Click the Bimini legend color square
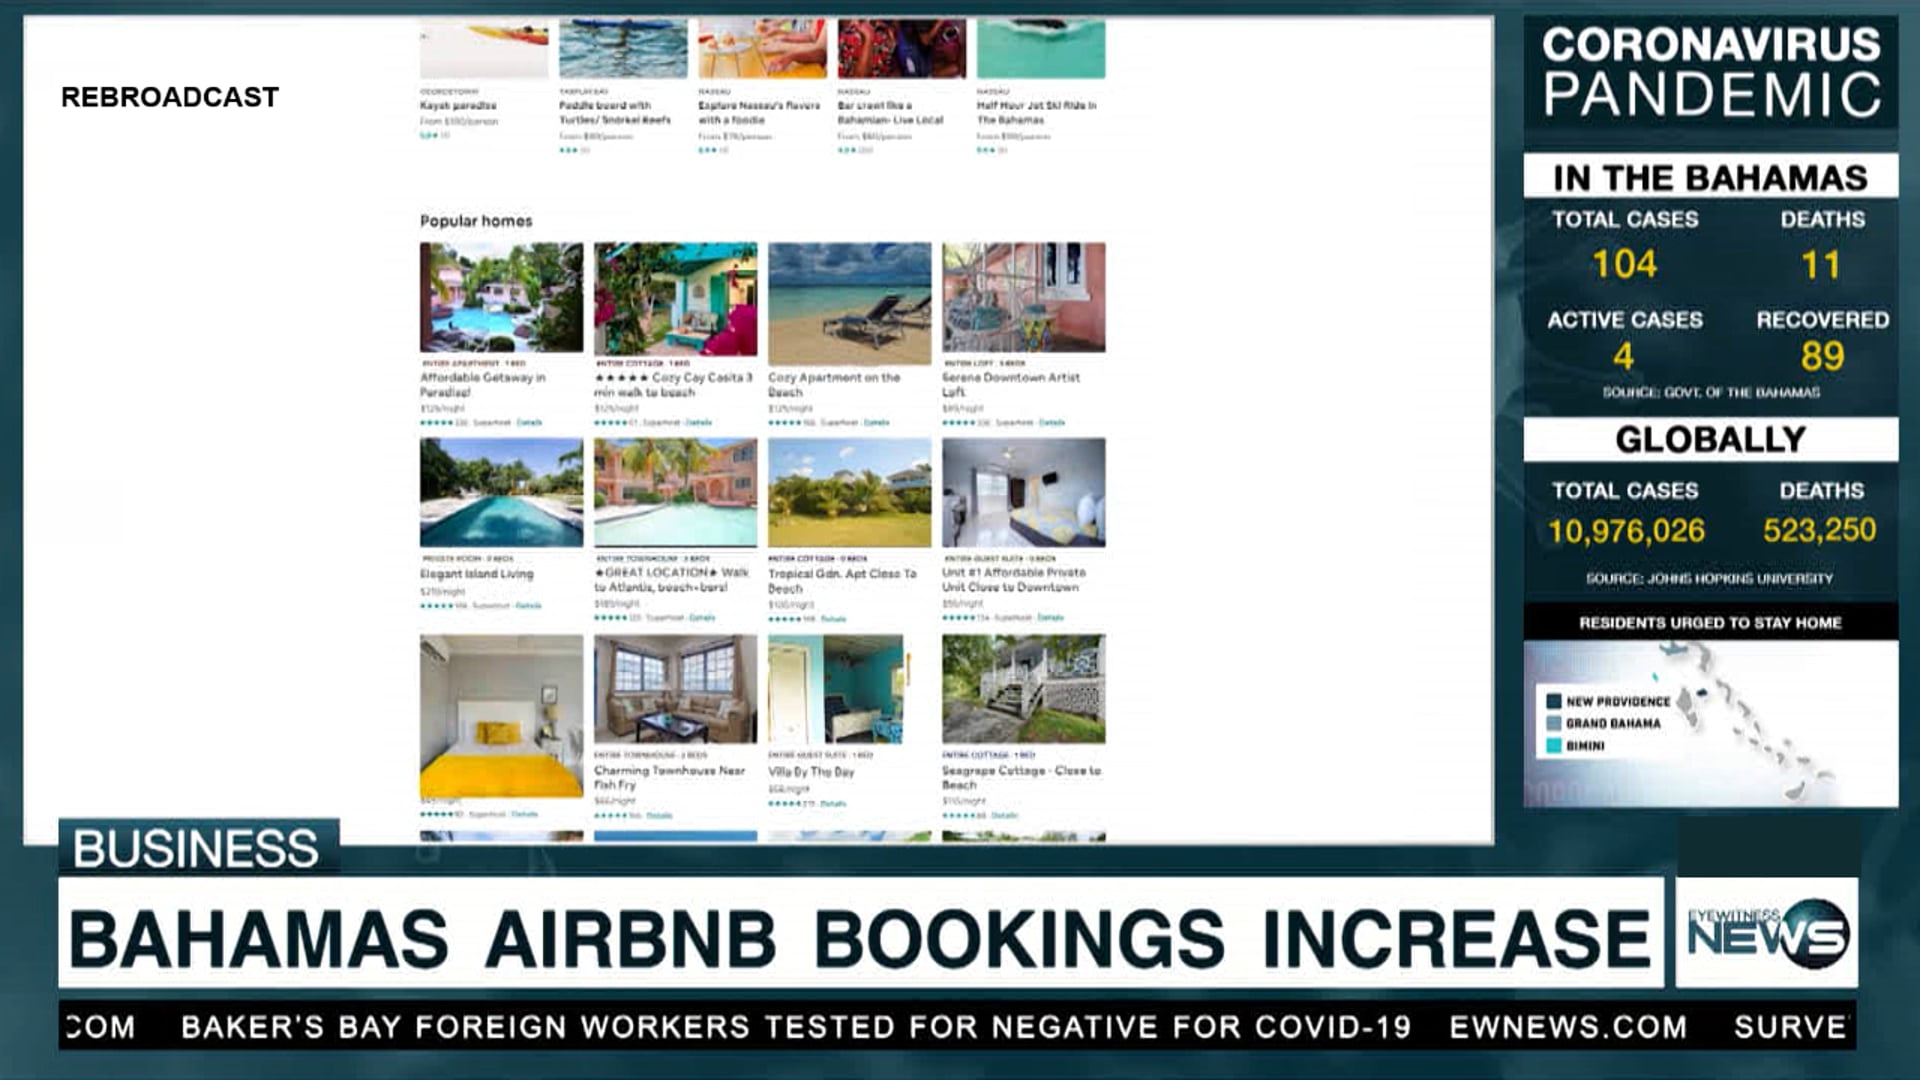This screenshot has height=1080, width=1920. (x=1554, y=745)
